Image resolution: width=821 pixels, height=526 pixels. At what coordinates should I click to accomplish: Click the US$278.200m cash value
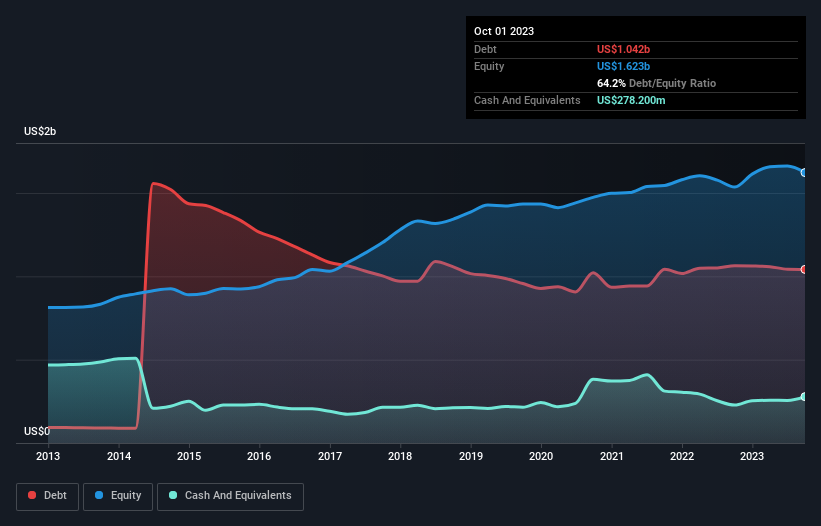click(631, 100)
